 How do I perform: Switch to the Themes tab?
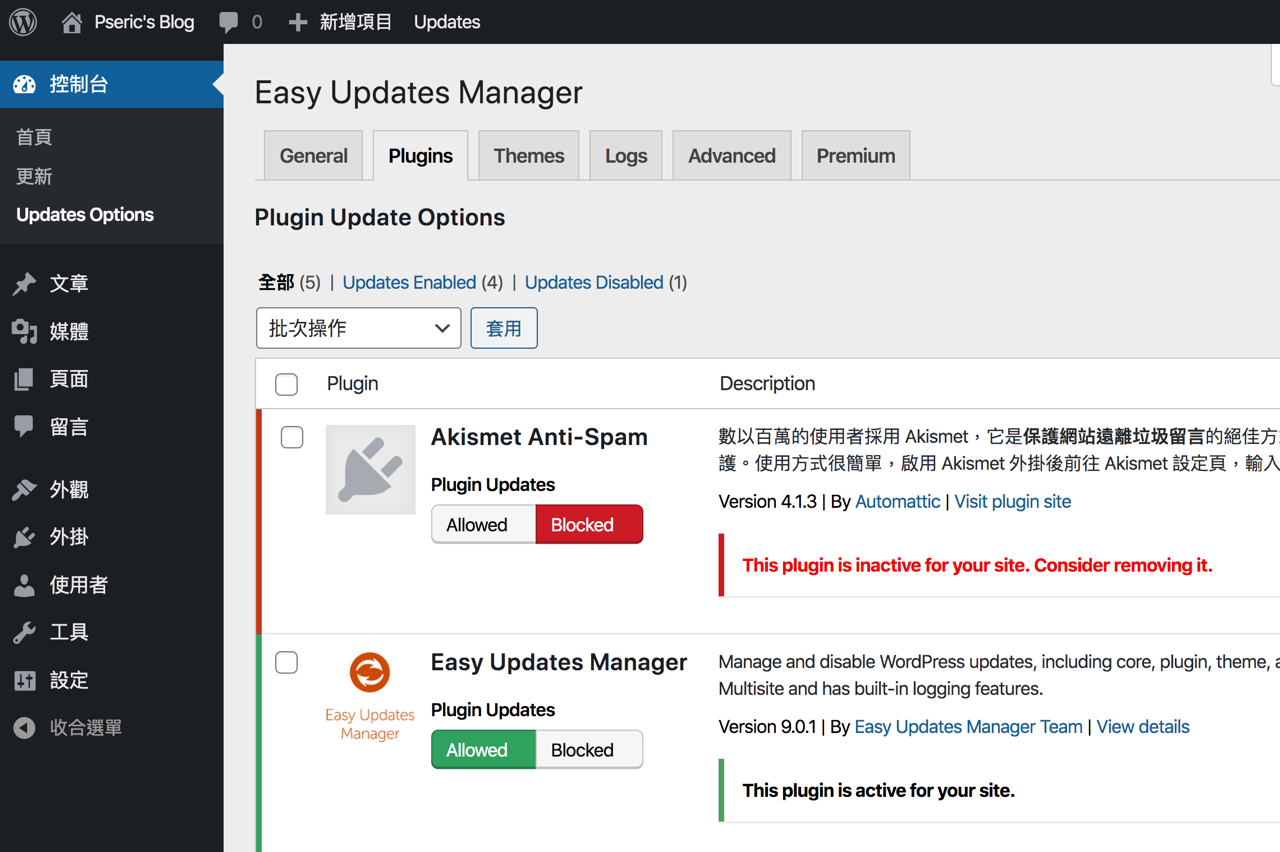(529, 156)
